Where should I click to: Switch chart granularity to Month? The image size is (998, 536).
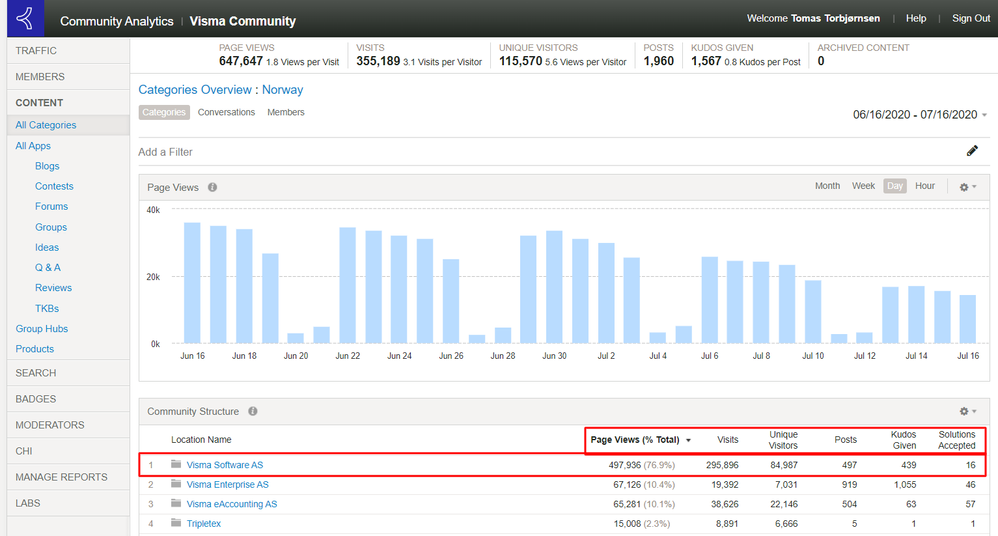(x=827, y=186)
